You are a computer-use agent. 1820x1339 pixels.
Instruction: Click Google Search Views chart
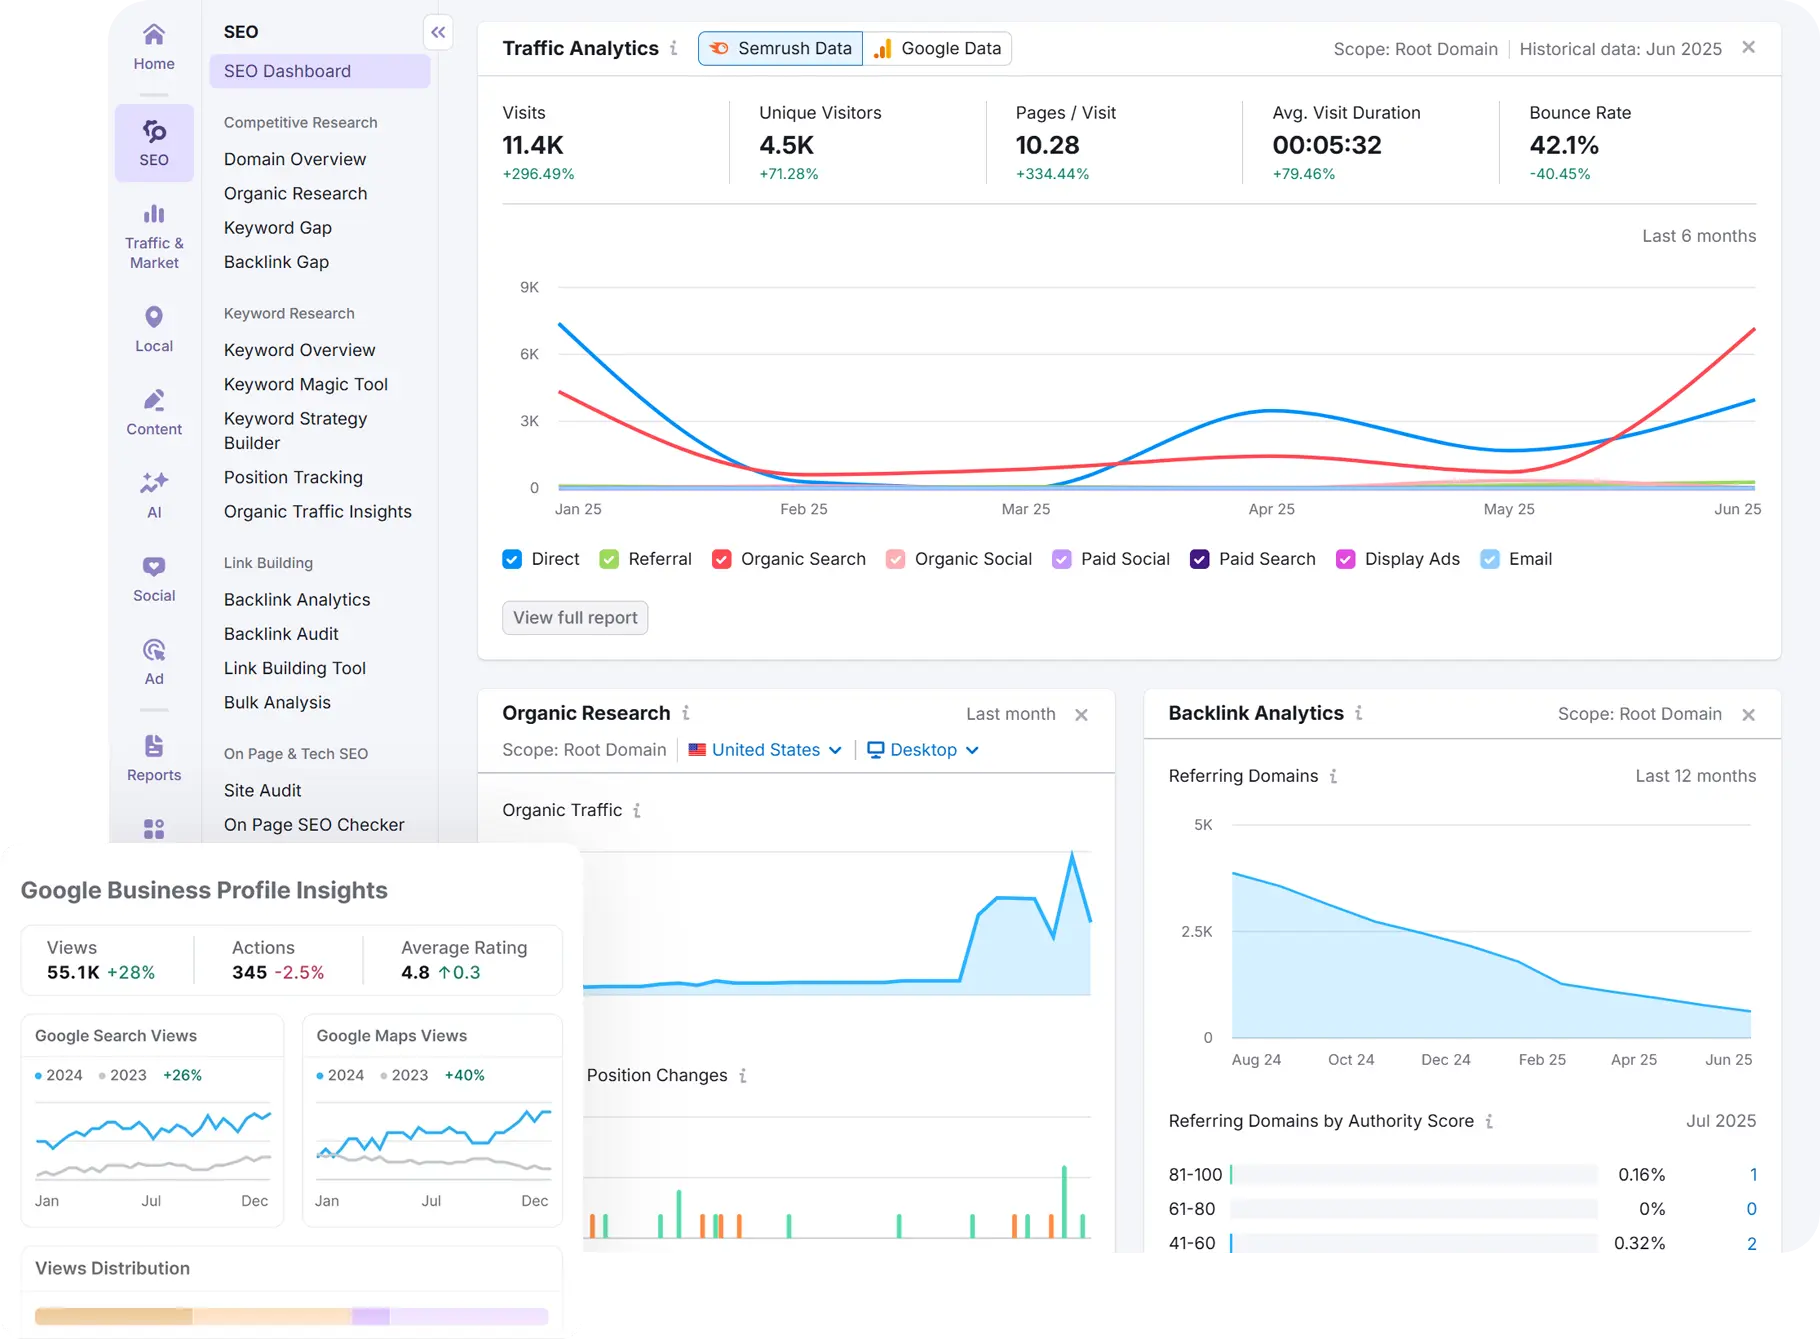tap(153, 1140)
